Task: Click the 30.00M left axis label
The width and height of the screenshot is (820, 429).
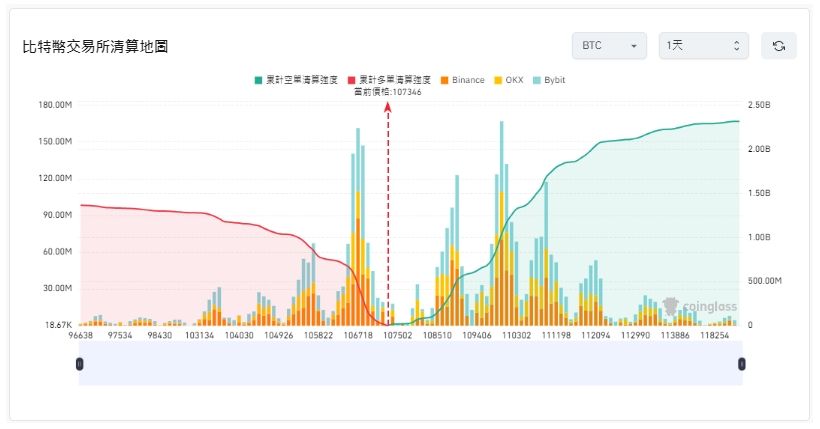Action: coord(58,288)
